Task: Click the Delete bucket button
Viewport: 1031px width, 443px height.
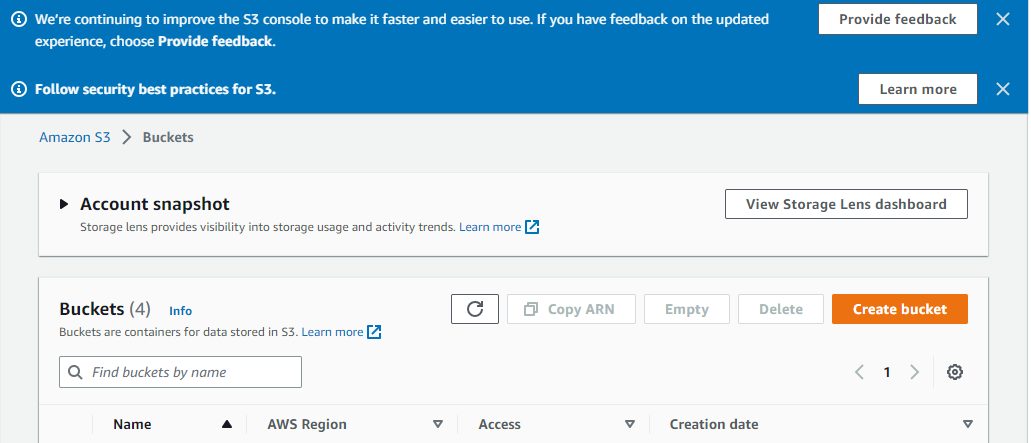Action: coord(780,309)
